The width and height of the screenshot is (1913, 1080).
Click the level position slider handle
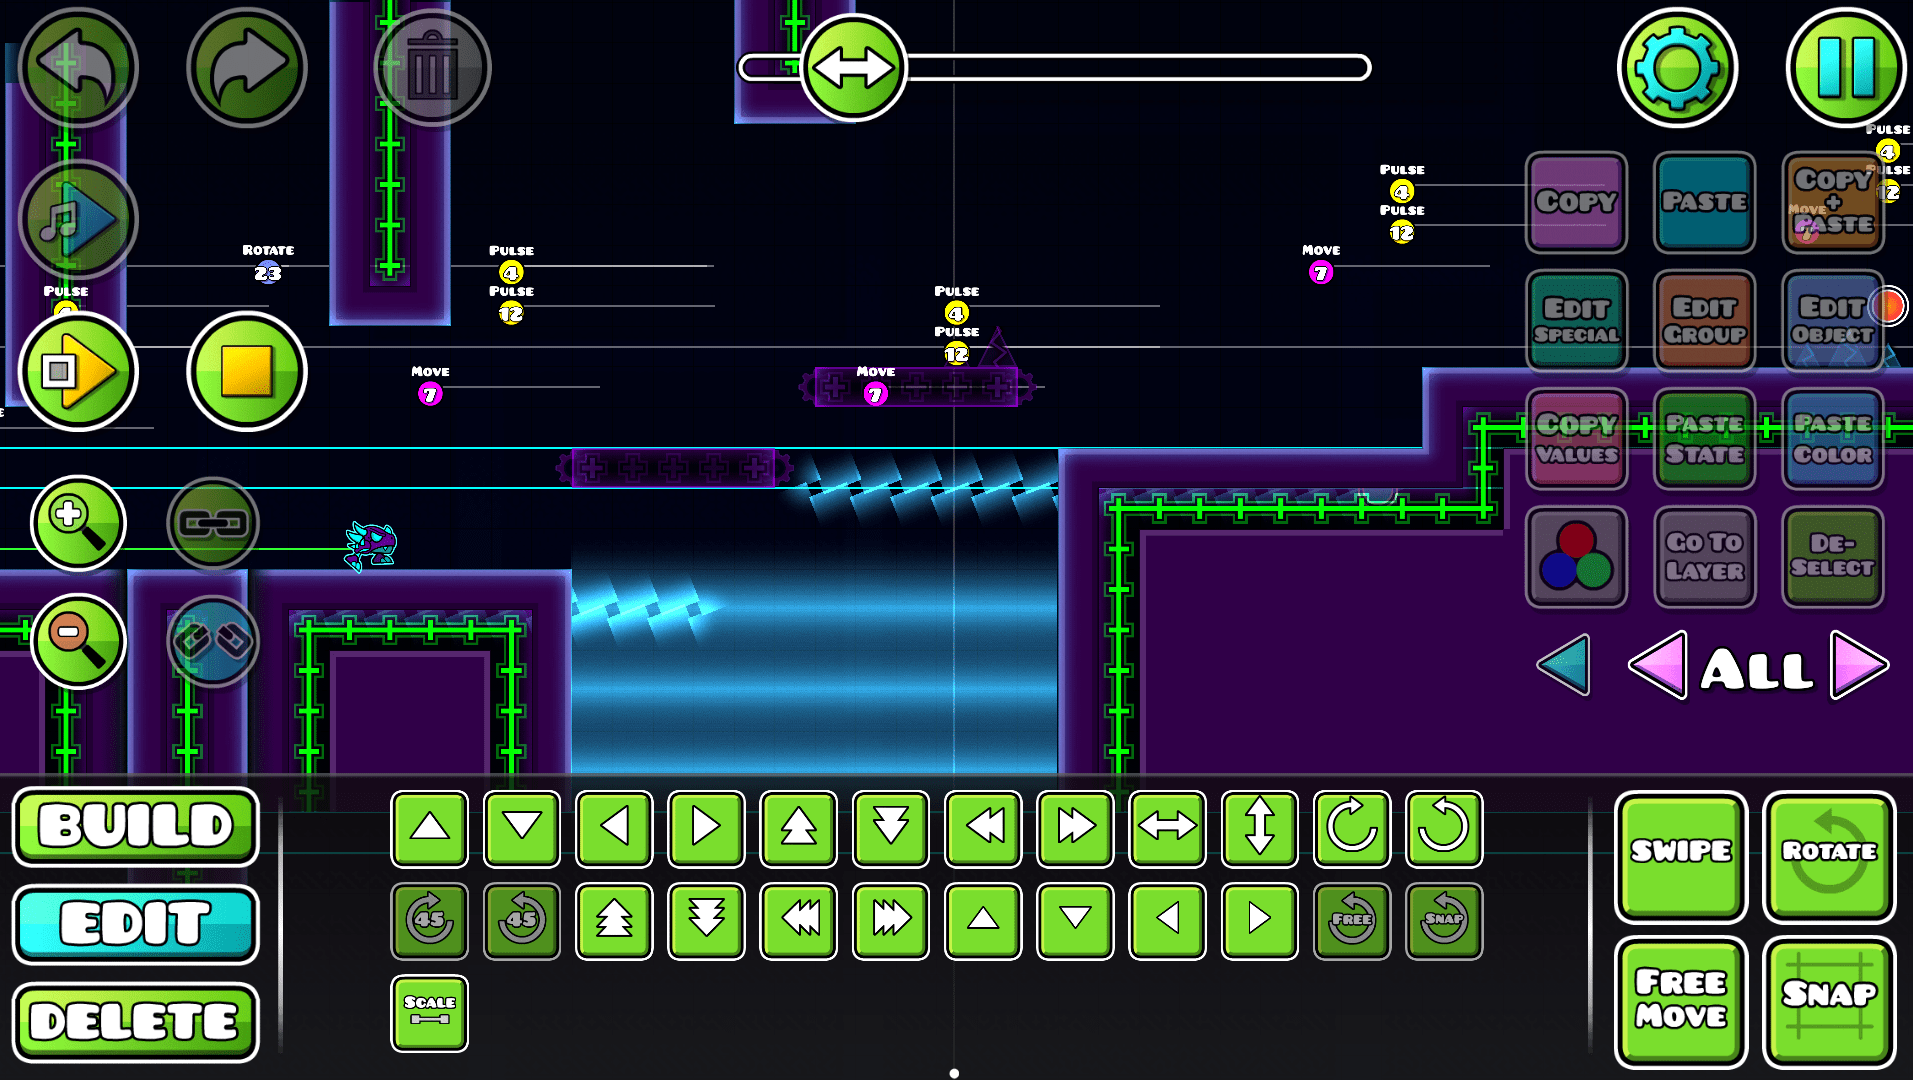point(853,67)
